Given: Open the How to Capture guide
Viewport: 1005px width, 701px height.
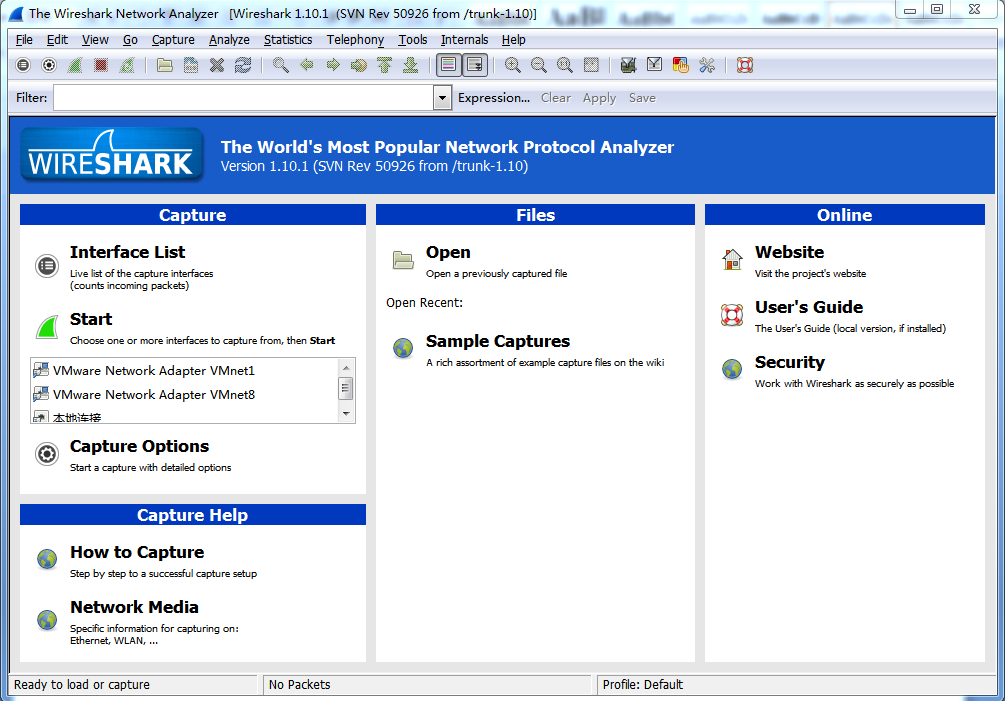Looking at the screenshot, I should [137, 552].
